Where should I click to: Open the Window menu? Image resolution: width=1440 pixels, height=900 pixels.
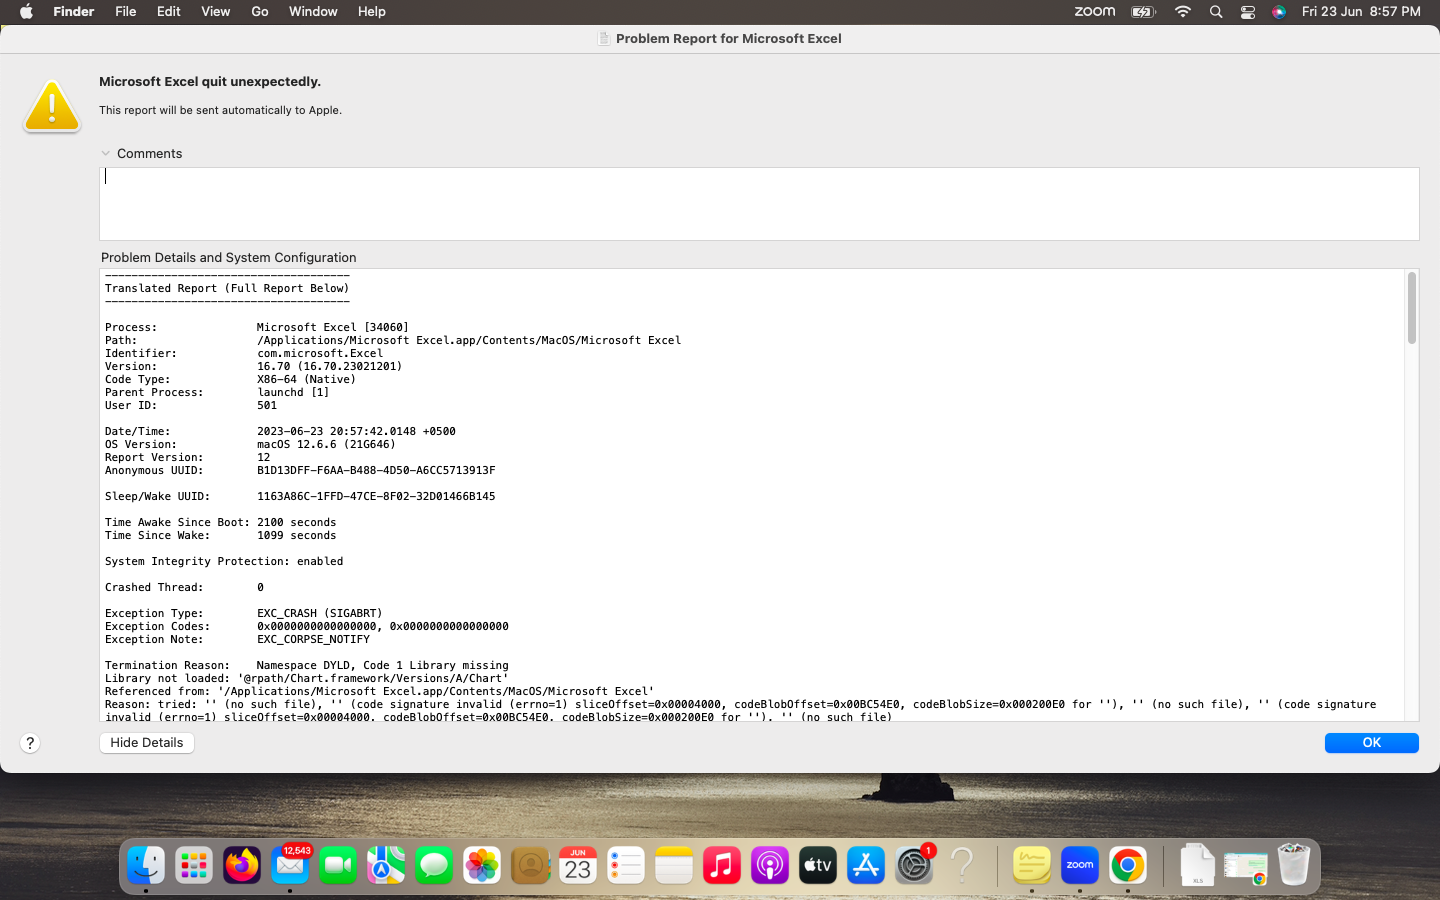313,12
